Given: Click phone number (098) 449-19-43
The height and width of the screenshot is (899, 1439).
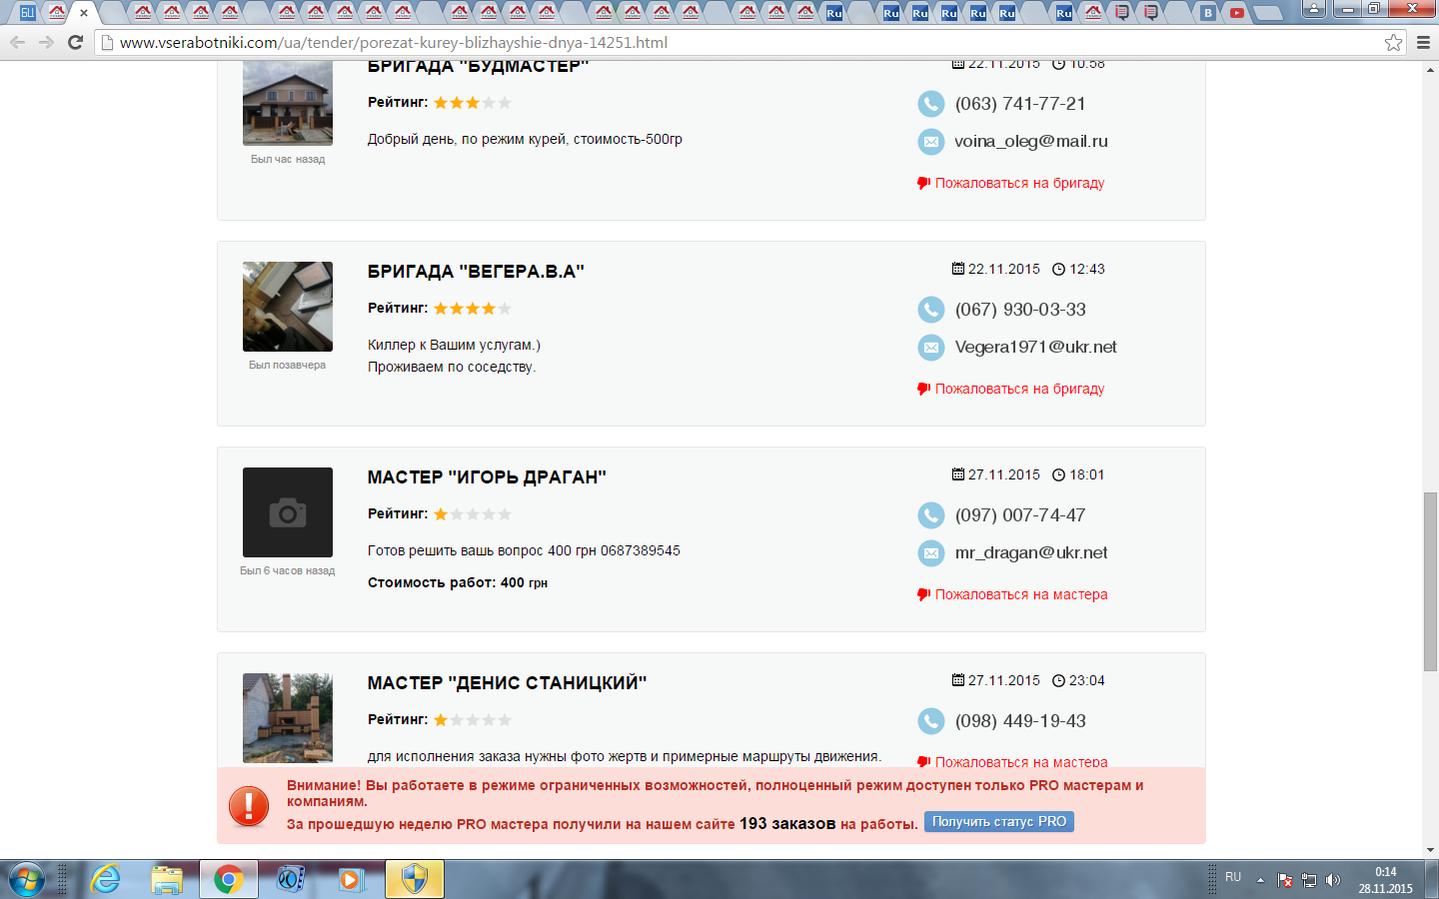Looking at the screenshot, I should [1020, 721].
